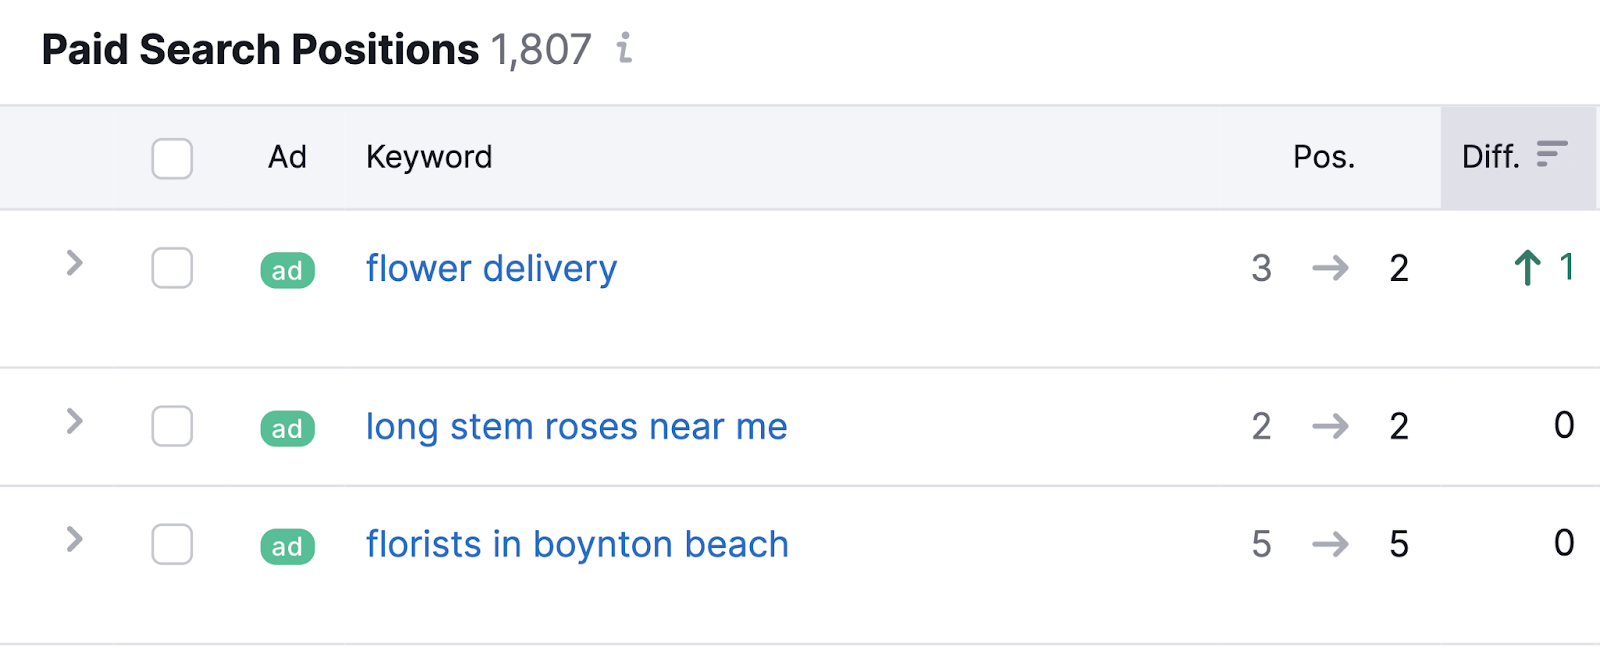
Task: Click the position arrow in florists boynton beach row
Action: [x=1330, y=544]
